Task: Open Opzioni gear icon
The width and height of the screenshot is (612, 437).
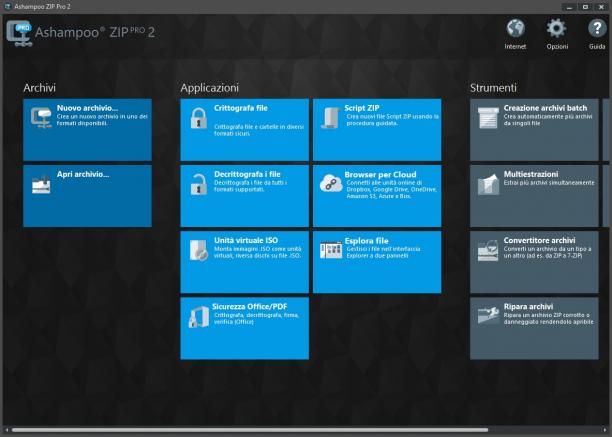Action: (x=556, y=28)
